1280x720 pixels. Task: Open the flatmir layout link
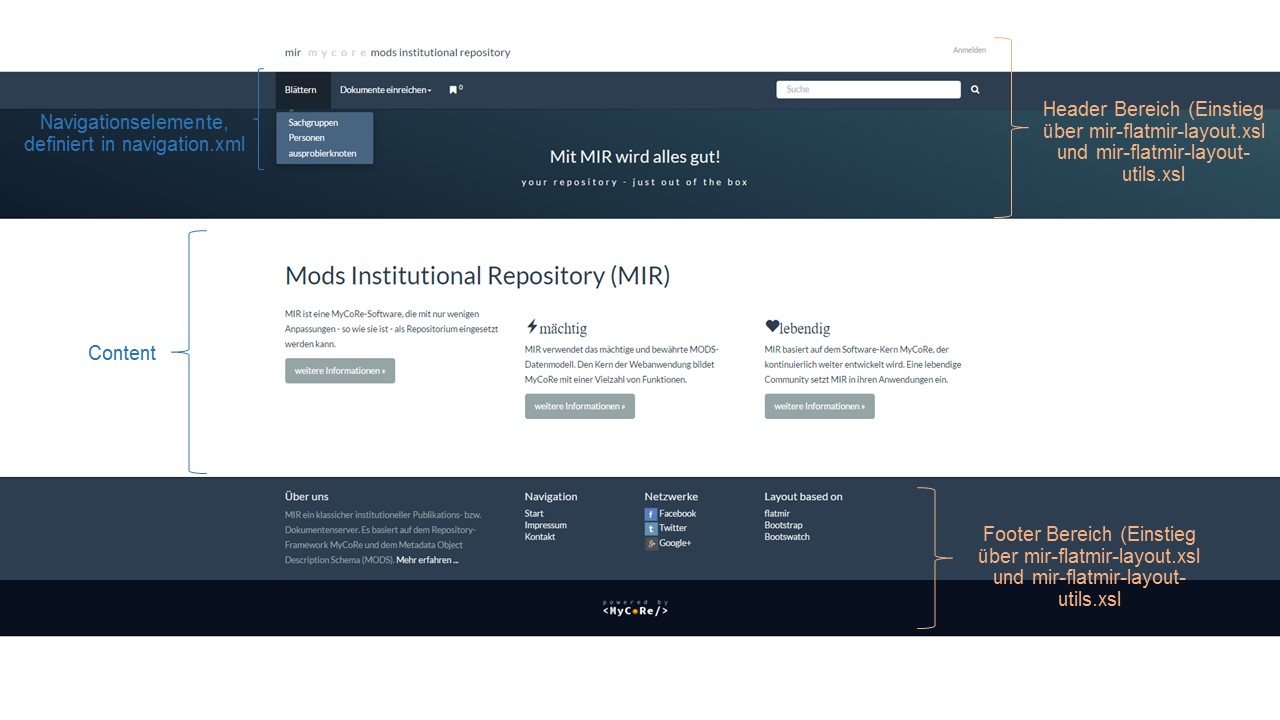point(777,514)
